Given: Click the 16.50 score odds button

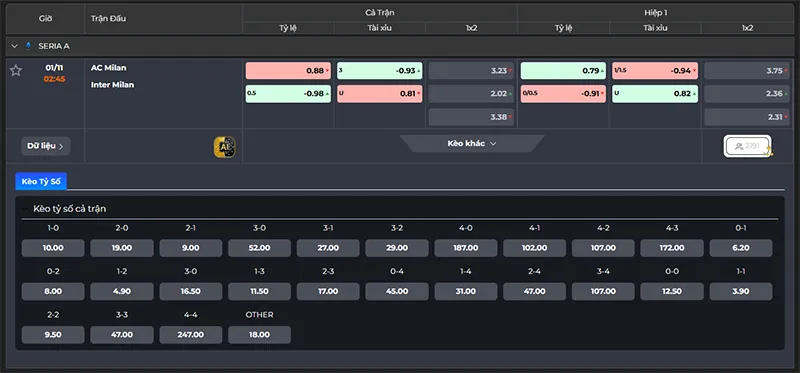Looking at the screenshot, I should click(191, 291).
